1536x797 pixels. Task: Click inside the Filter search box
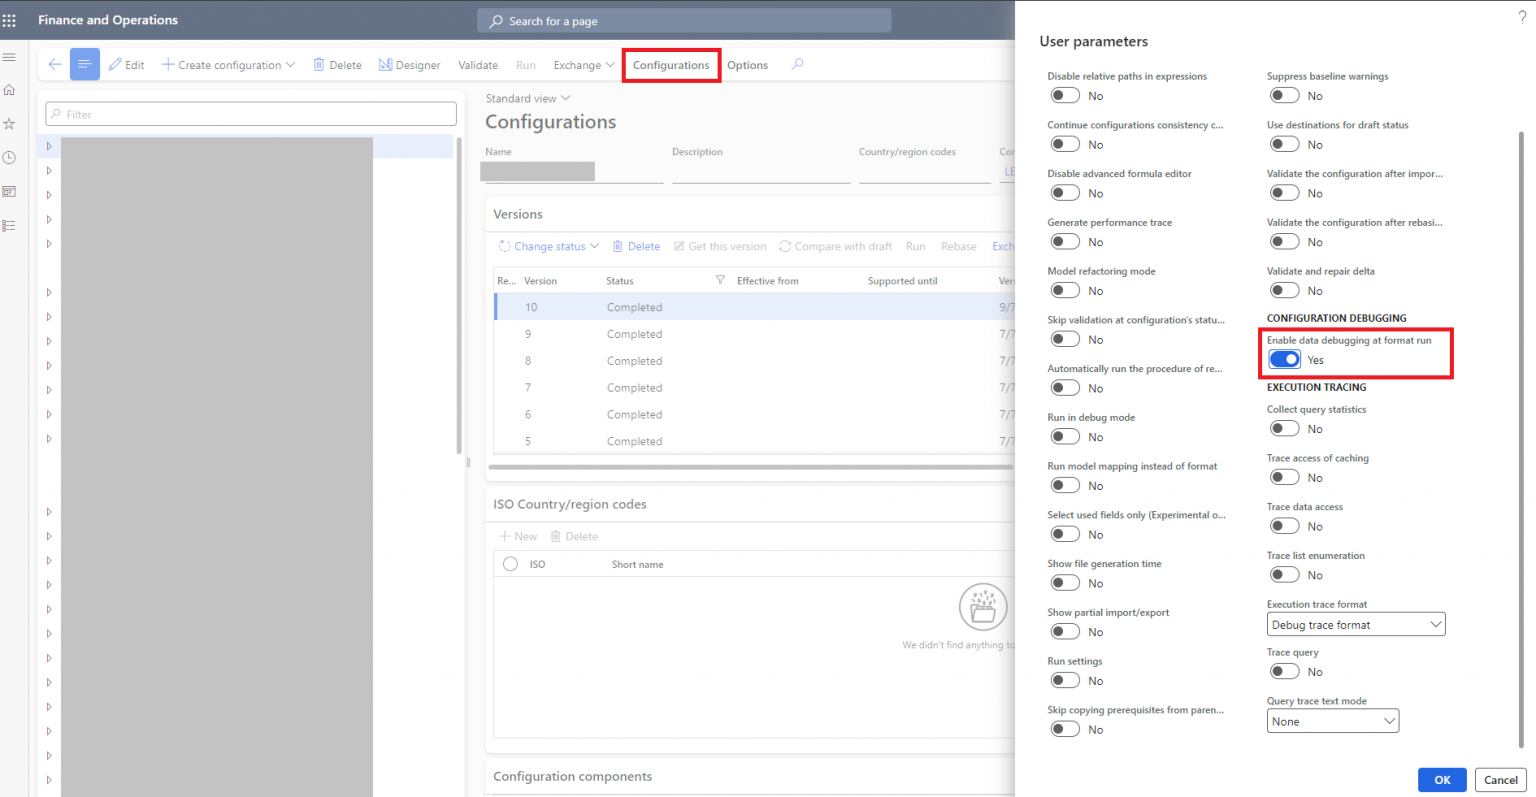[250, 113]
